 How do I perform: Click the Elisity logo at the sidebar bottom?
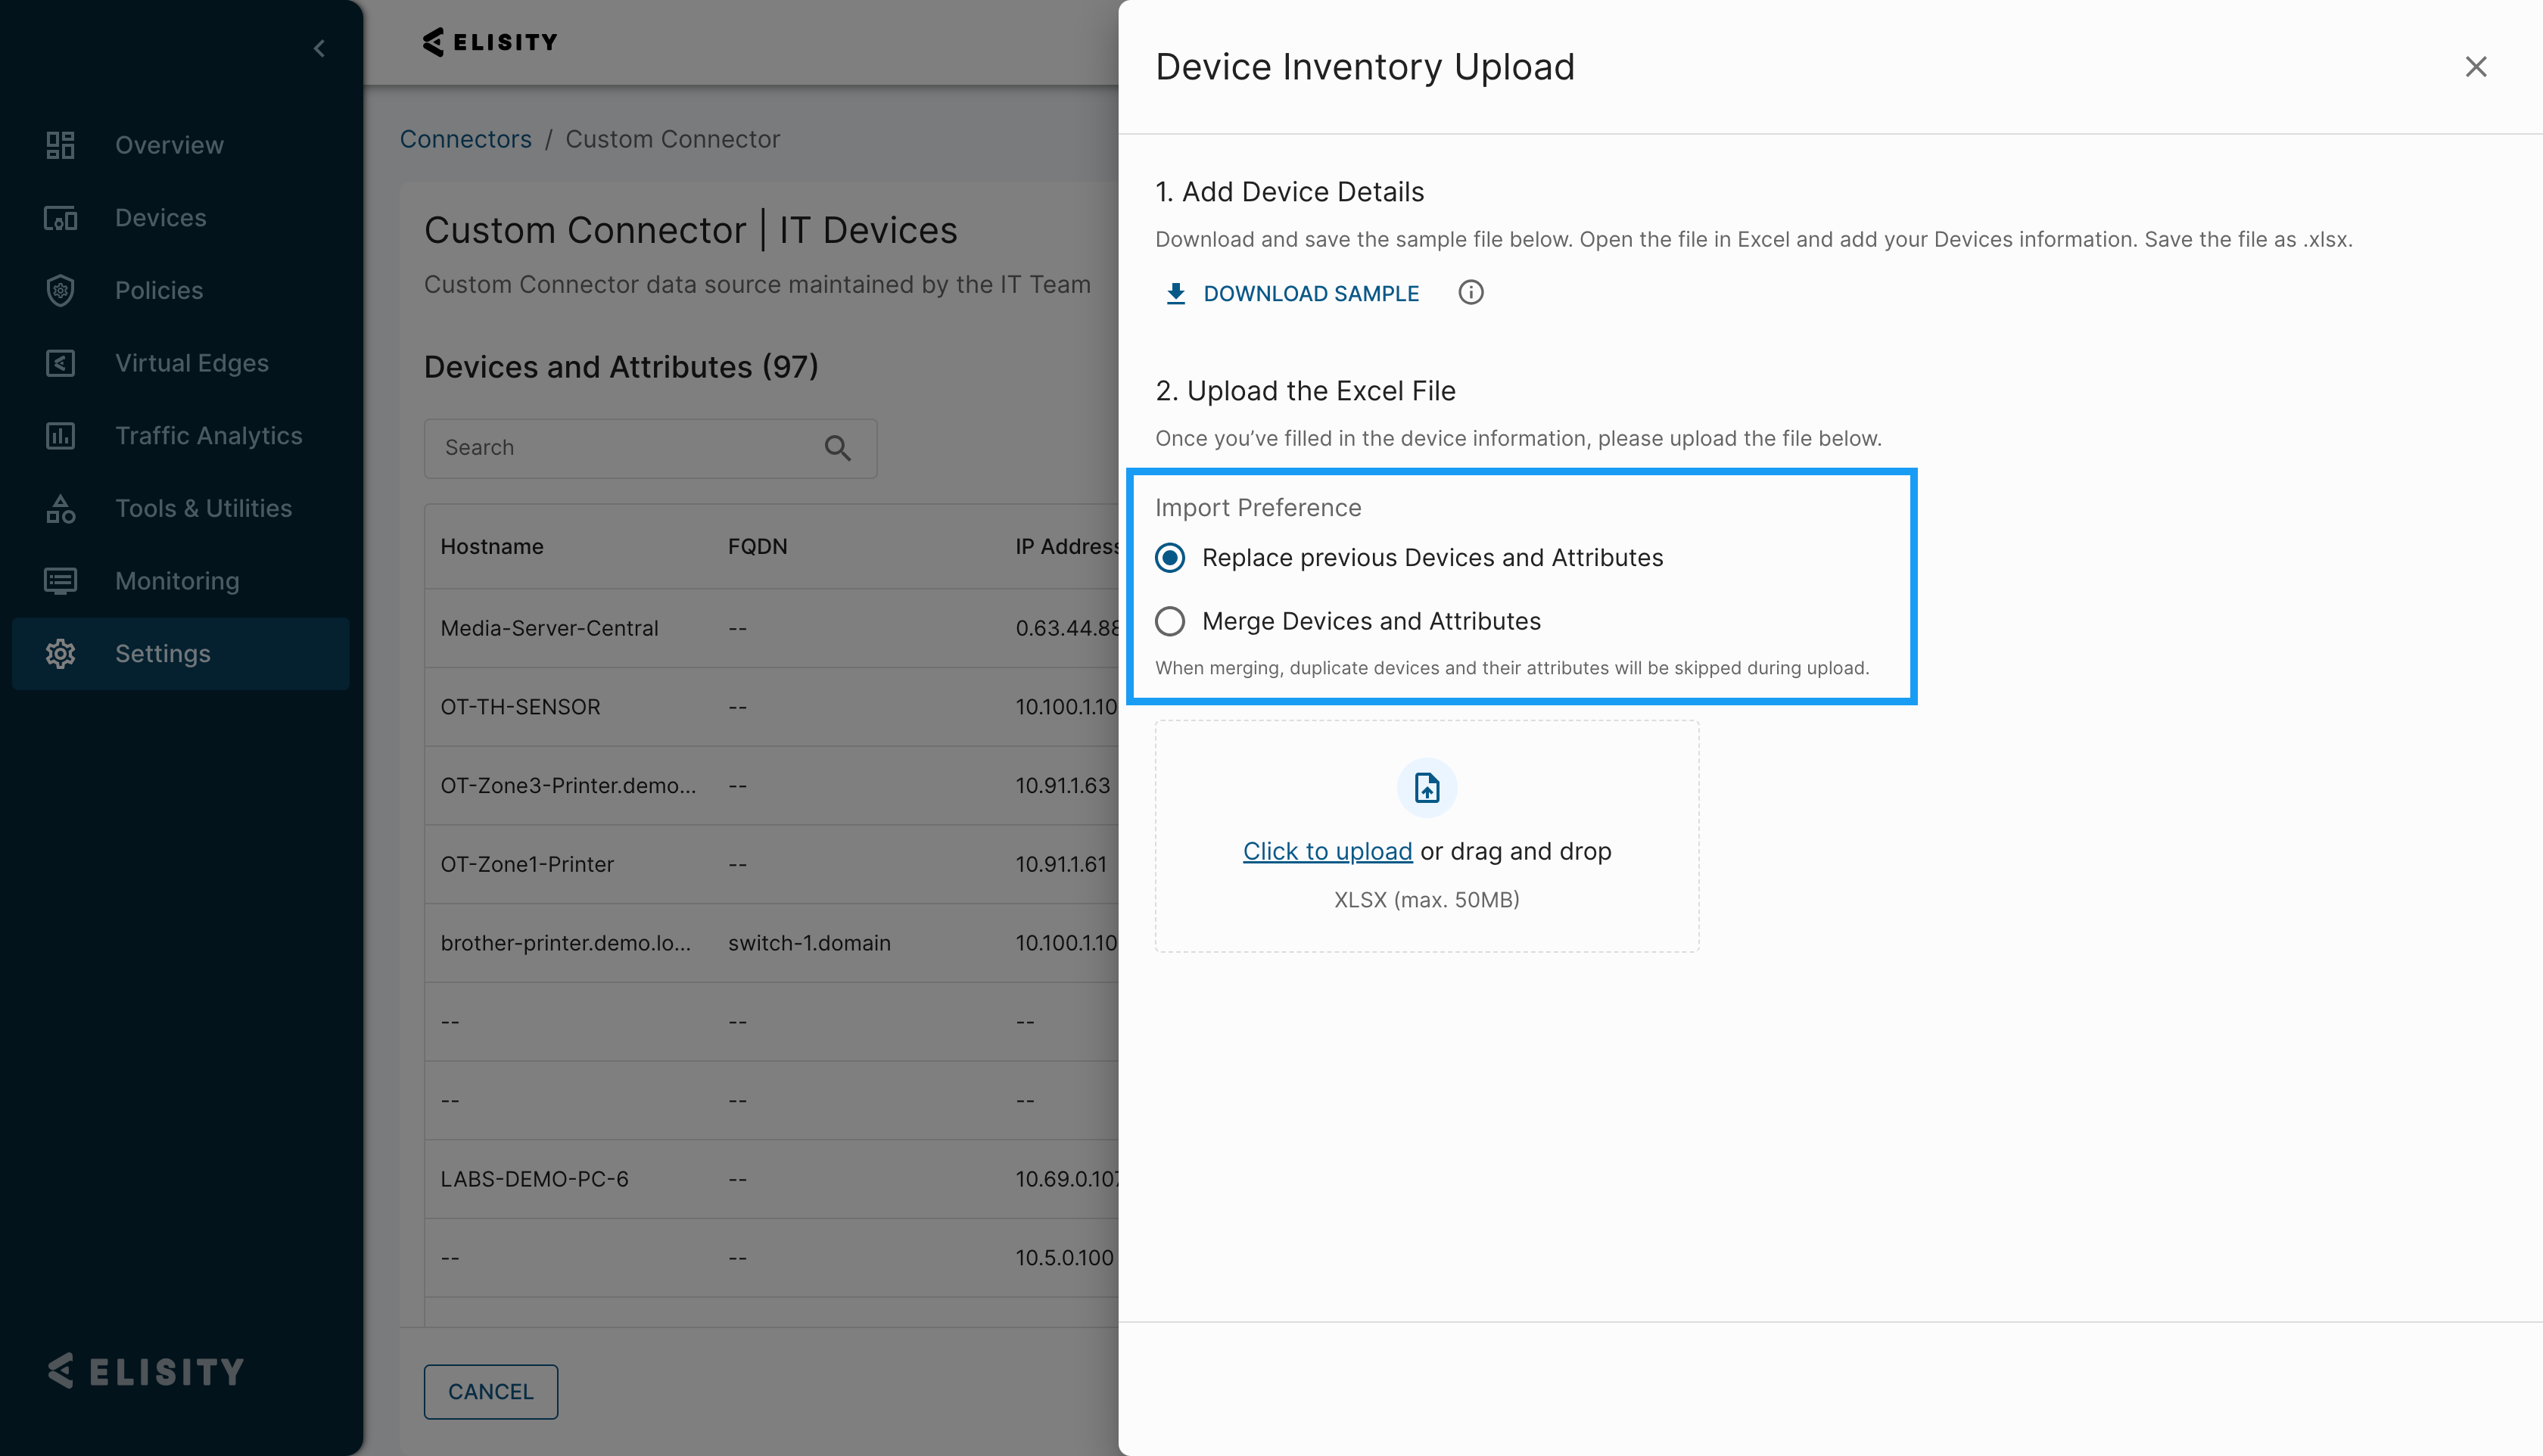click(x=146, y=1371)
